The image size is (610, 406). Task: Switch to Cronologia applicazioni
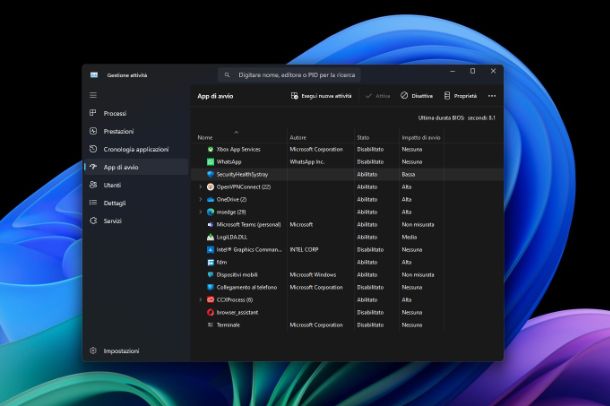(137, 149)
